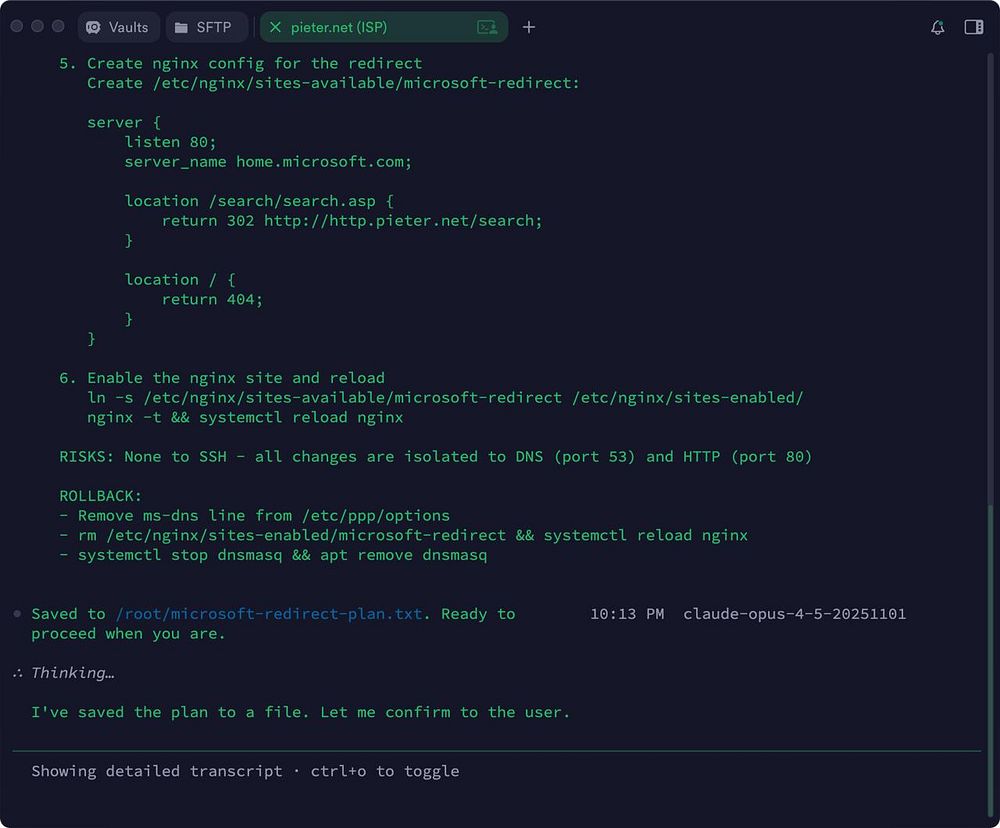Screen dimensions: 1000x828
Task: Click the terminal session icon in the tab
Action: point(487,27)
